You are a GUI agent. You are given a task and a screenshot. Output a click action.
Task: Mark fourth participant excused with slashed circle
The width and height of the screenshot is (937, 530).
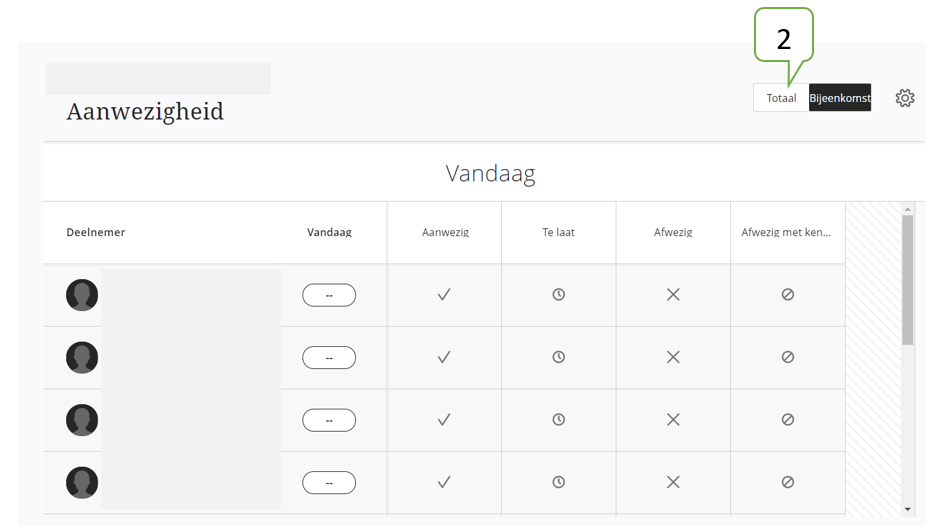[x=788, y=482]
